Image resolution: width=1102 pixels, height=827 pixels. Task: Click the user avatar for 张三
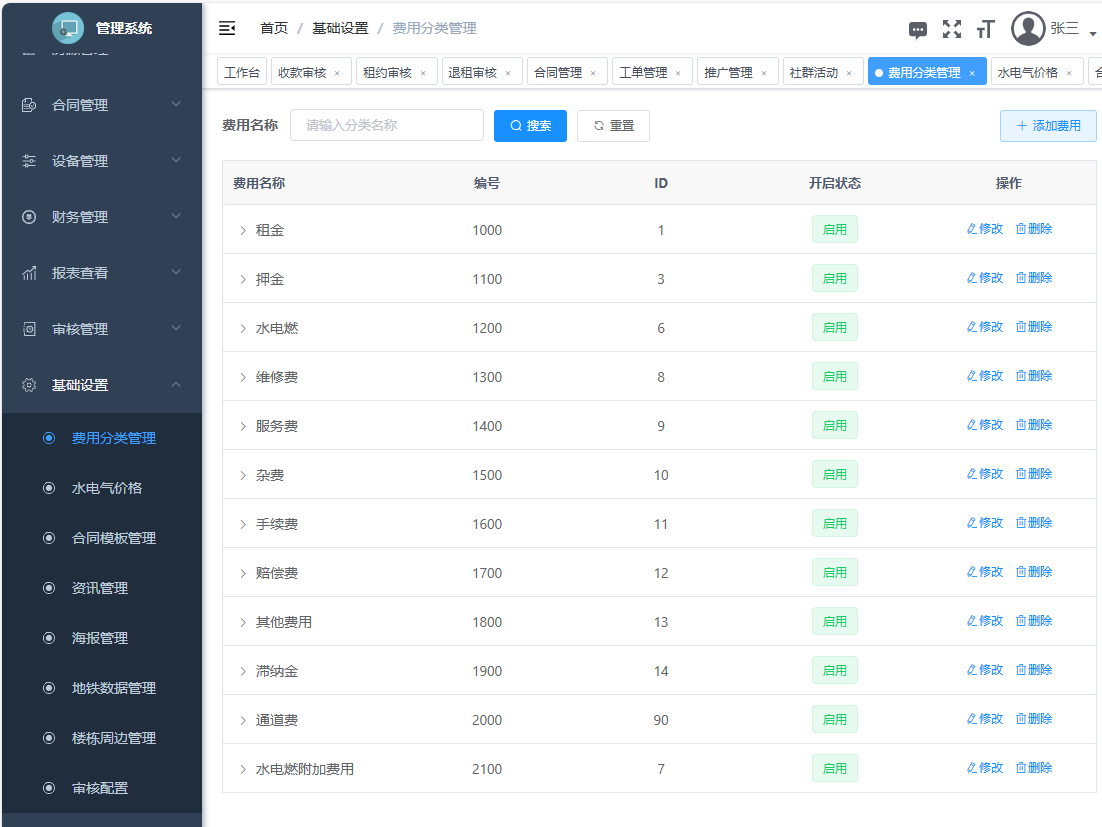(x=1028, y=29)
